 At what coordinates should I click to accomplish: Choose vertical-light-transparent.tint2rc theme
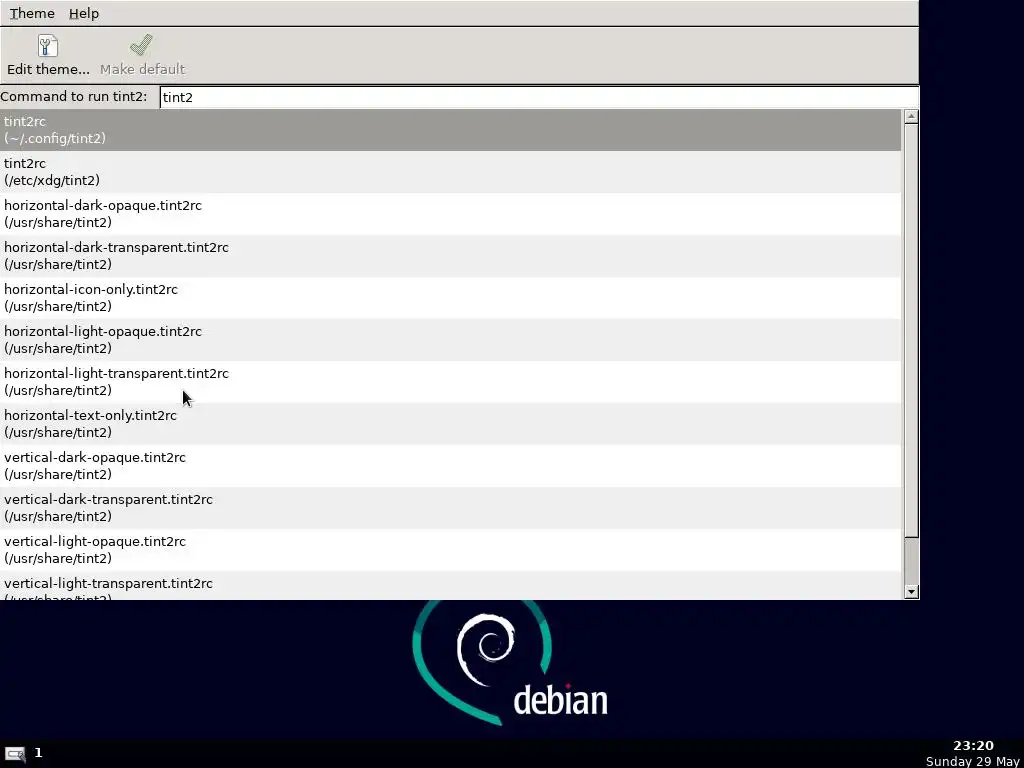[451, 586]
